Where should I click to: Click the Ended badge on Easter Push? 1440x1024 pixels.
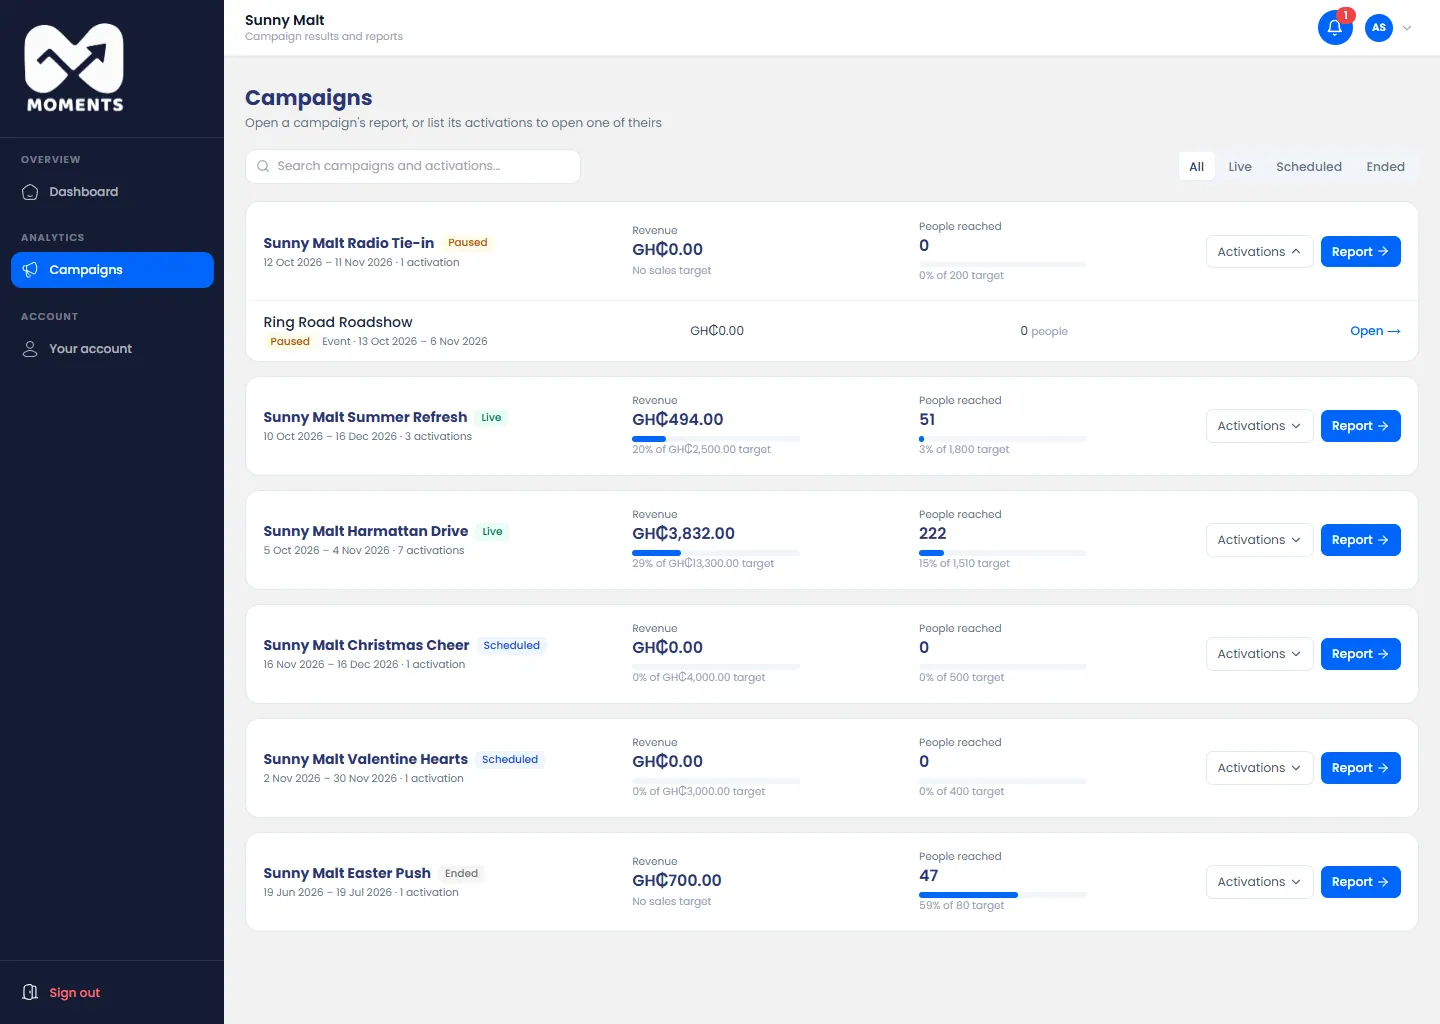pyautogui.click(x=461, y=874)
